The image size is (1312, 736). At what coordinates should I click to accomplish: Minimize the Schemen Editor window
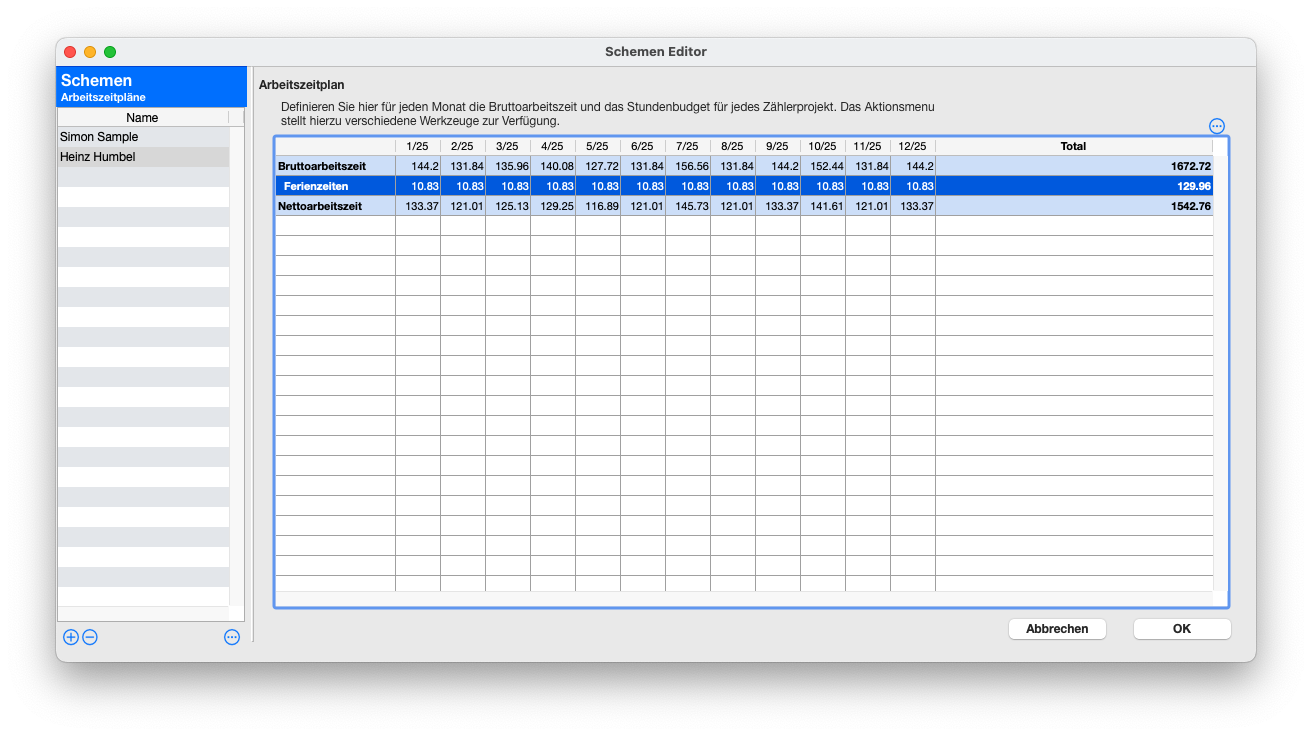[x=90, y=52]
